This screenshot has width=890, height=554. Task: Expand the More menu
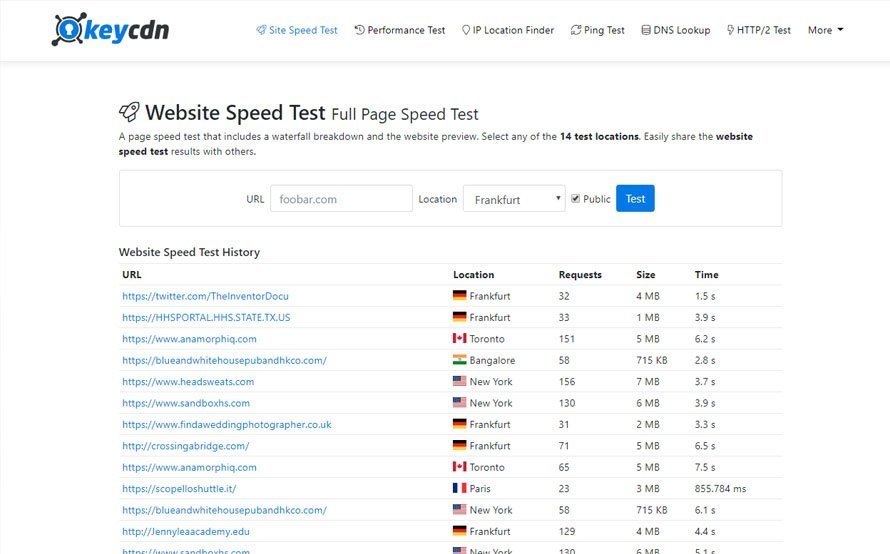(825, 30)
